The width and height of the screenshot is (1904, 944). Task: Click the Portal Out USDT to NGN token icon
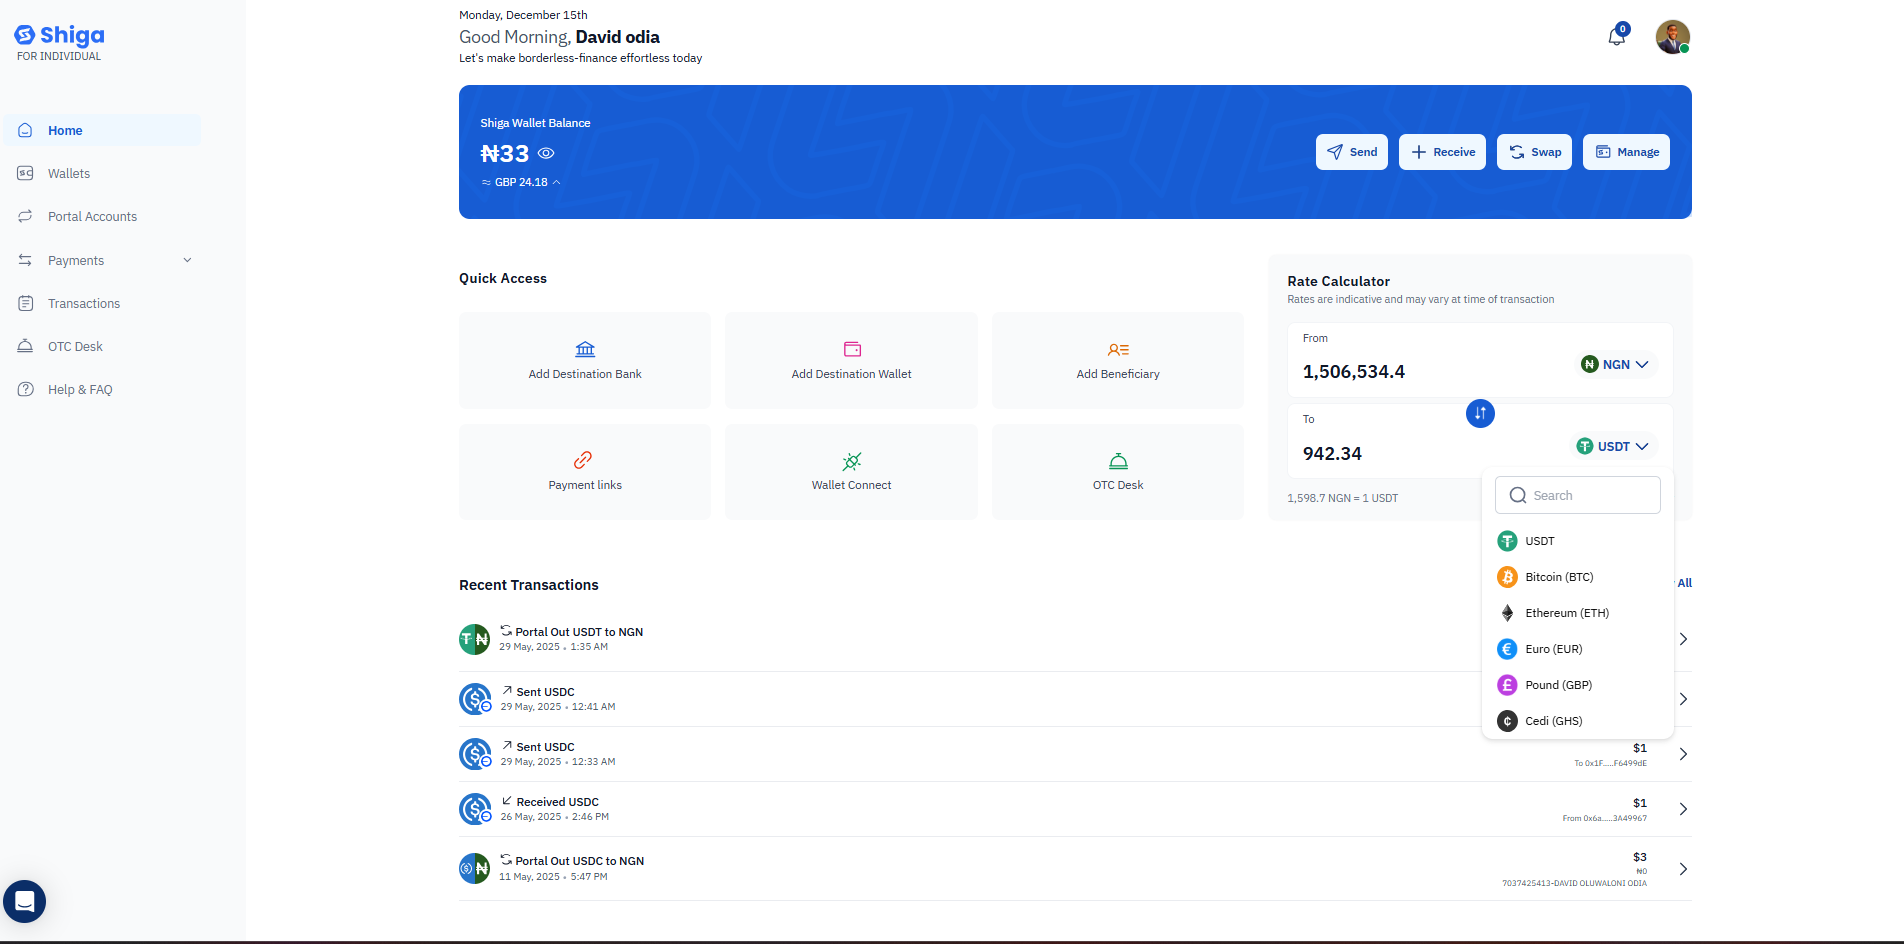point(474,639)
